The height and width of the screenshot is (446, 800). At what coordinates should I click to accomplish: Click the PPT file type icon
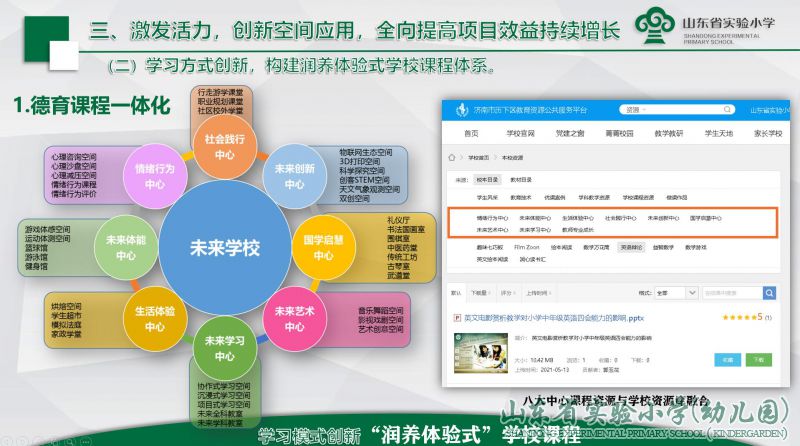(457, 316)
